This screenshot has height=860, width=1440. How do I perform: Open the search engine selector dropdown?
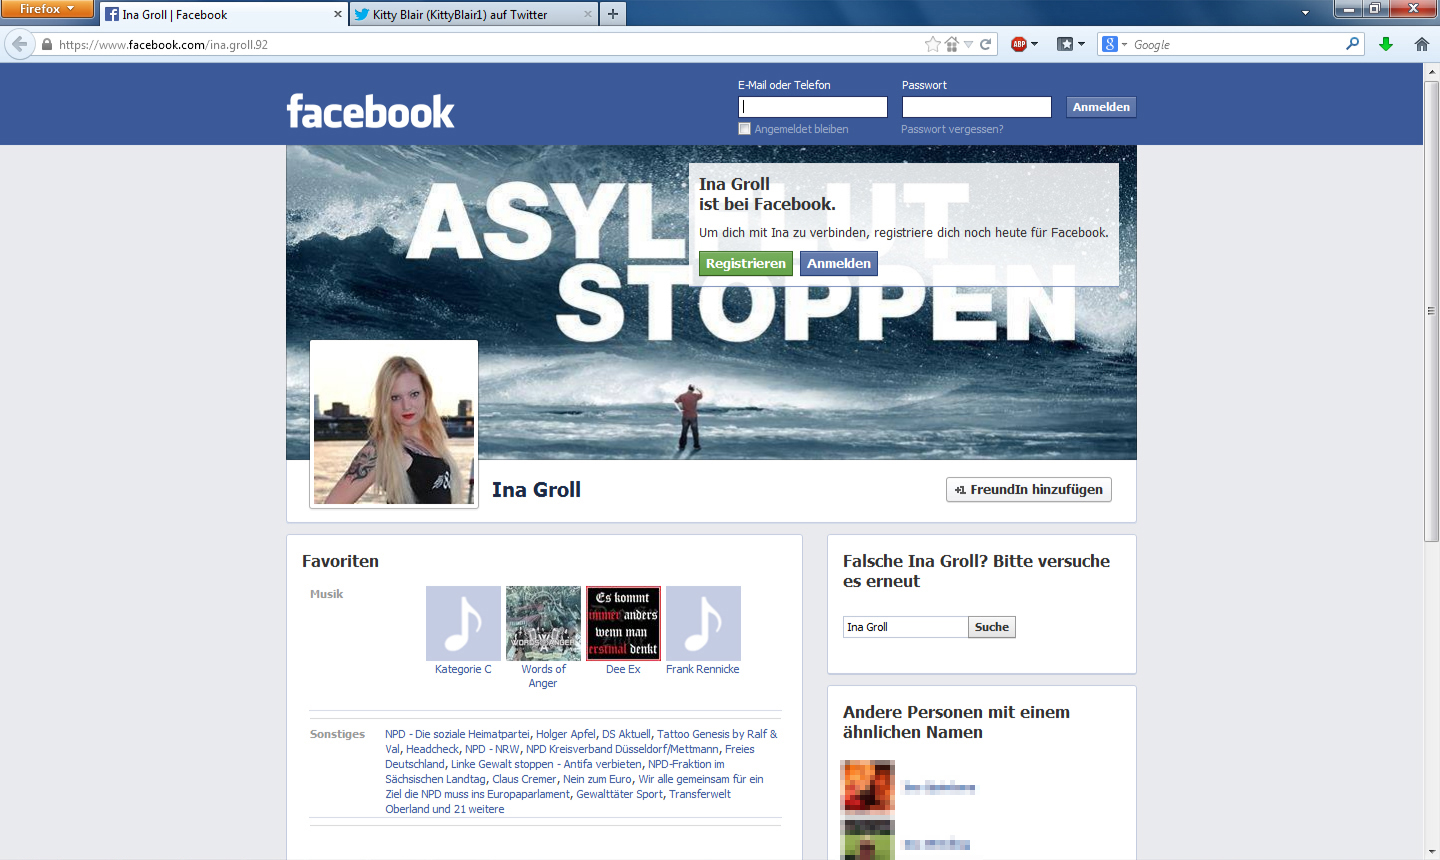point(1114,44)
